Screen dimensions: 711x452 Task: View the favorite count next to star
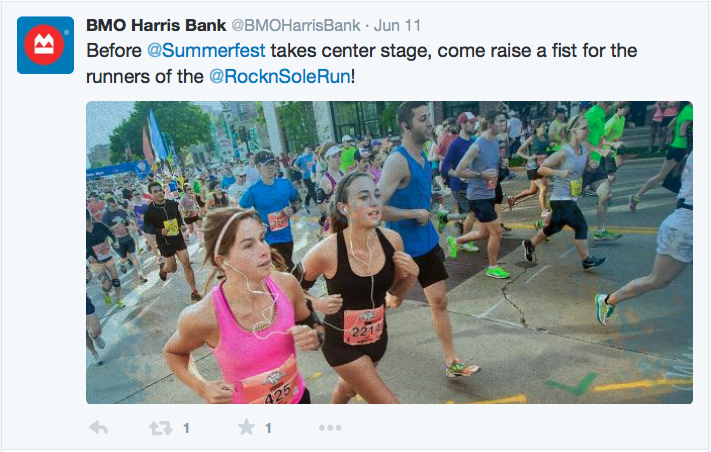(x=268, y=428)
